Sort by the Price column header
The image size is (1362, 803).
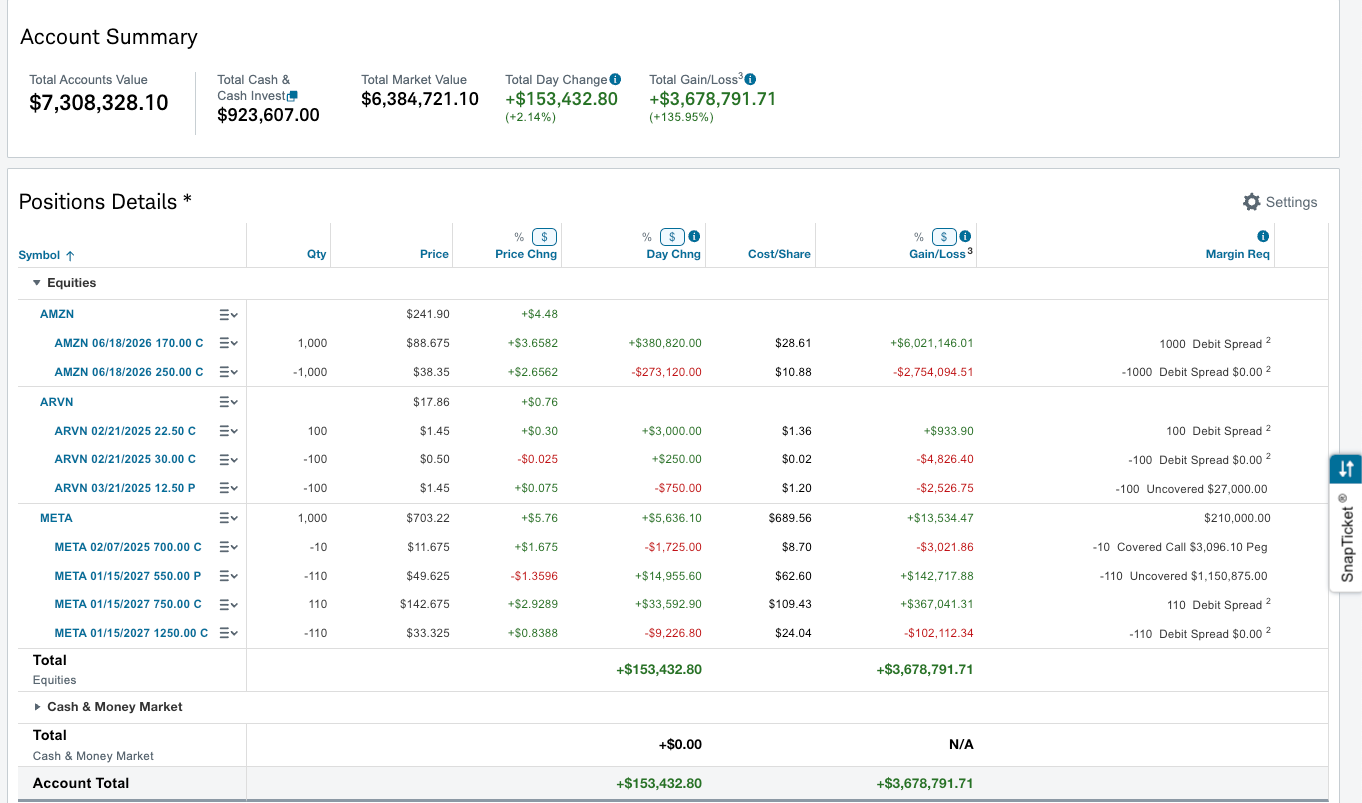434,254
